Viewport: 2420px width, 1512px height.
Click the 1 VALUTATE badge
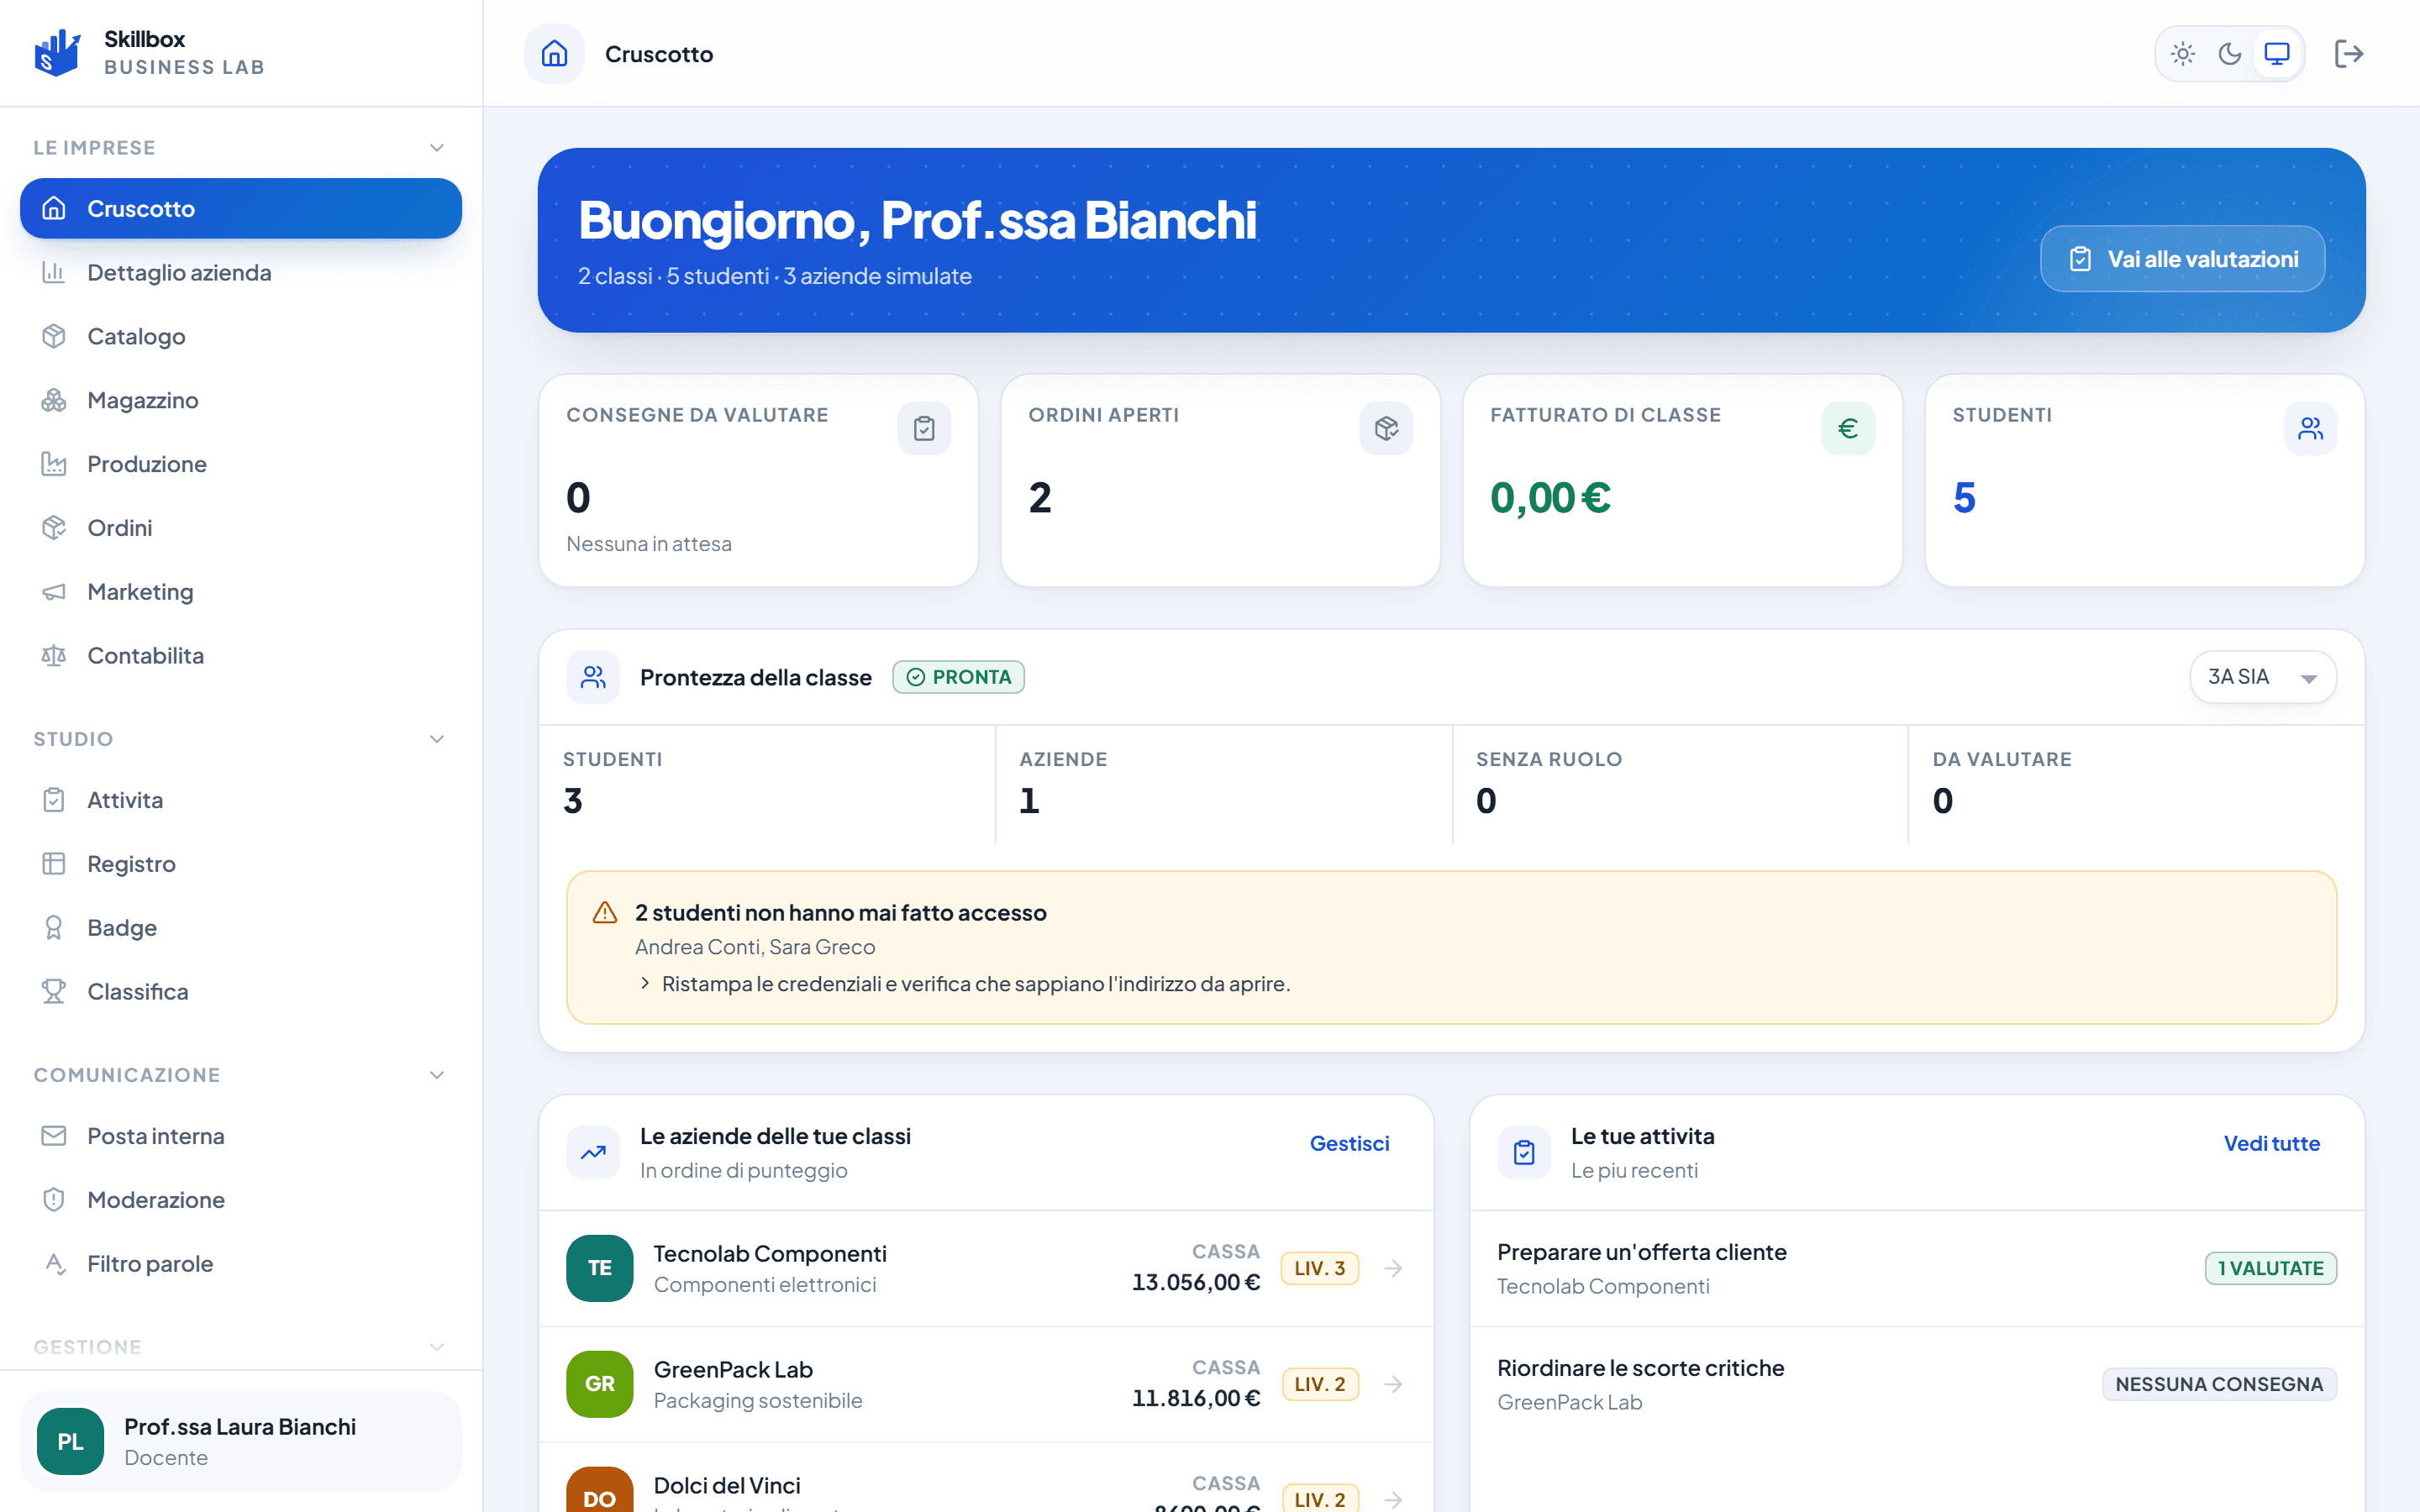[x=2270, y=1268]
